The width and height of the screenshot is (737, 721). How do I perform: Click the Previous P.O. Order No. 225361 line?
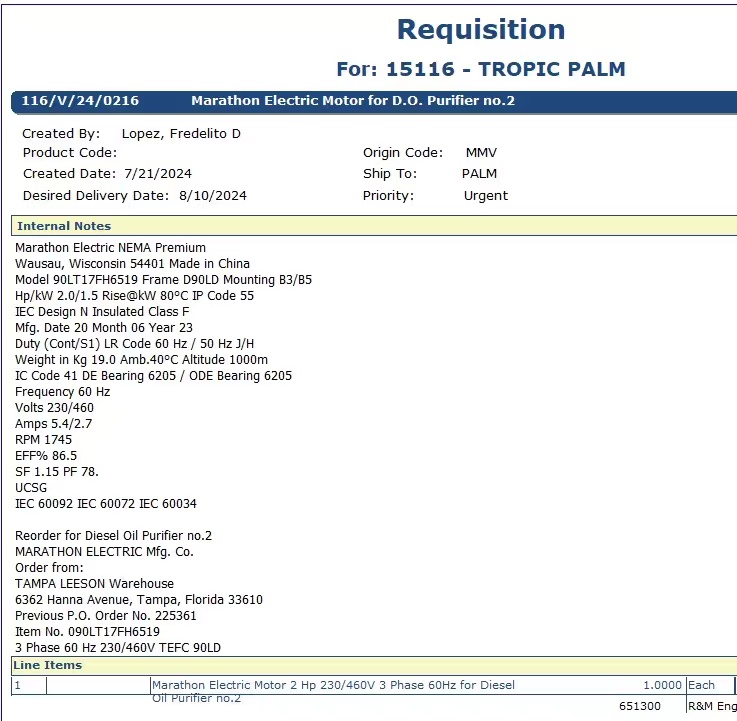(x=106, y=616)
